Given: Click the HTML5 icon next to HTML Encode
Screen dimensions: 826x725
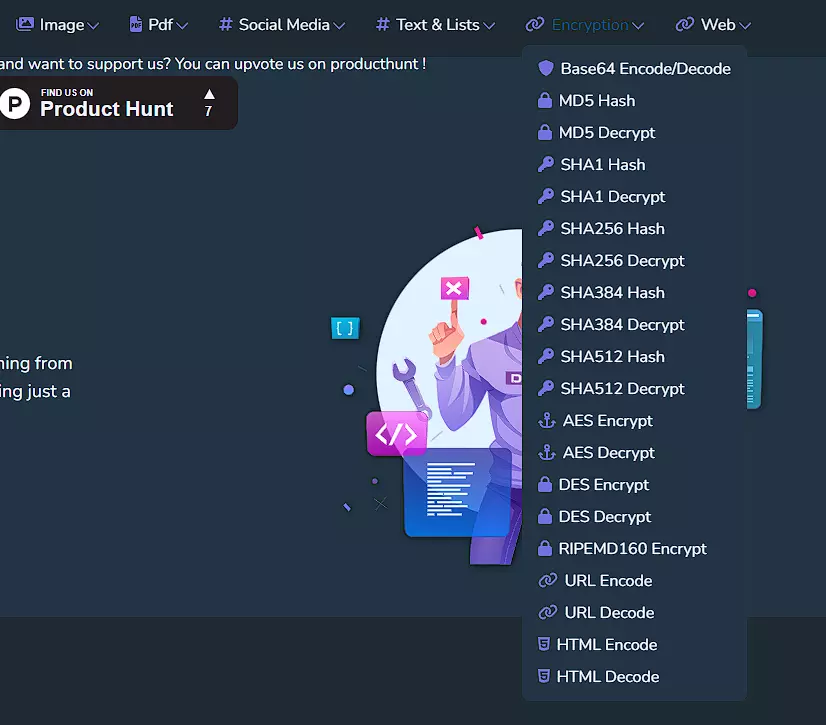Looking at the screenshot, I should (544, 645).
